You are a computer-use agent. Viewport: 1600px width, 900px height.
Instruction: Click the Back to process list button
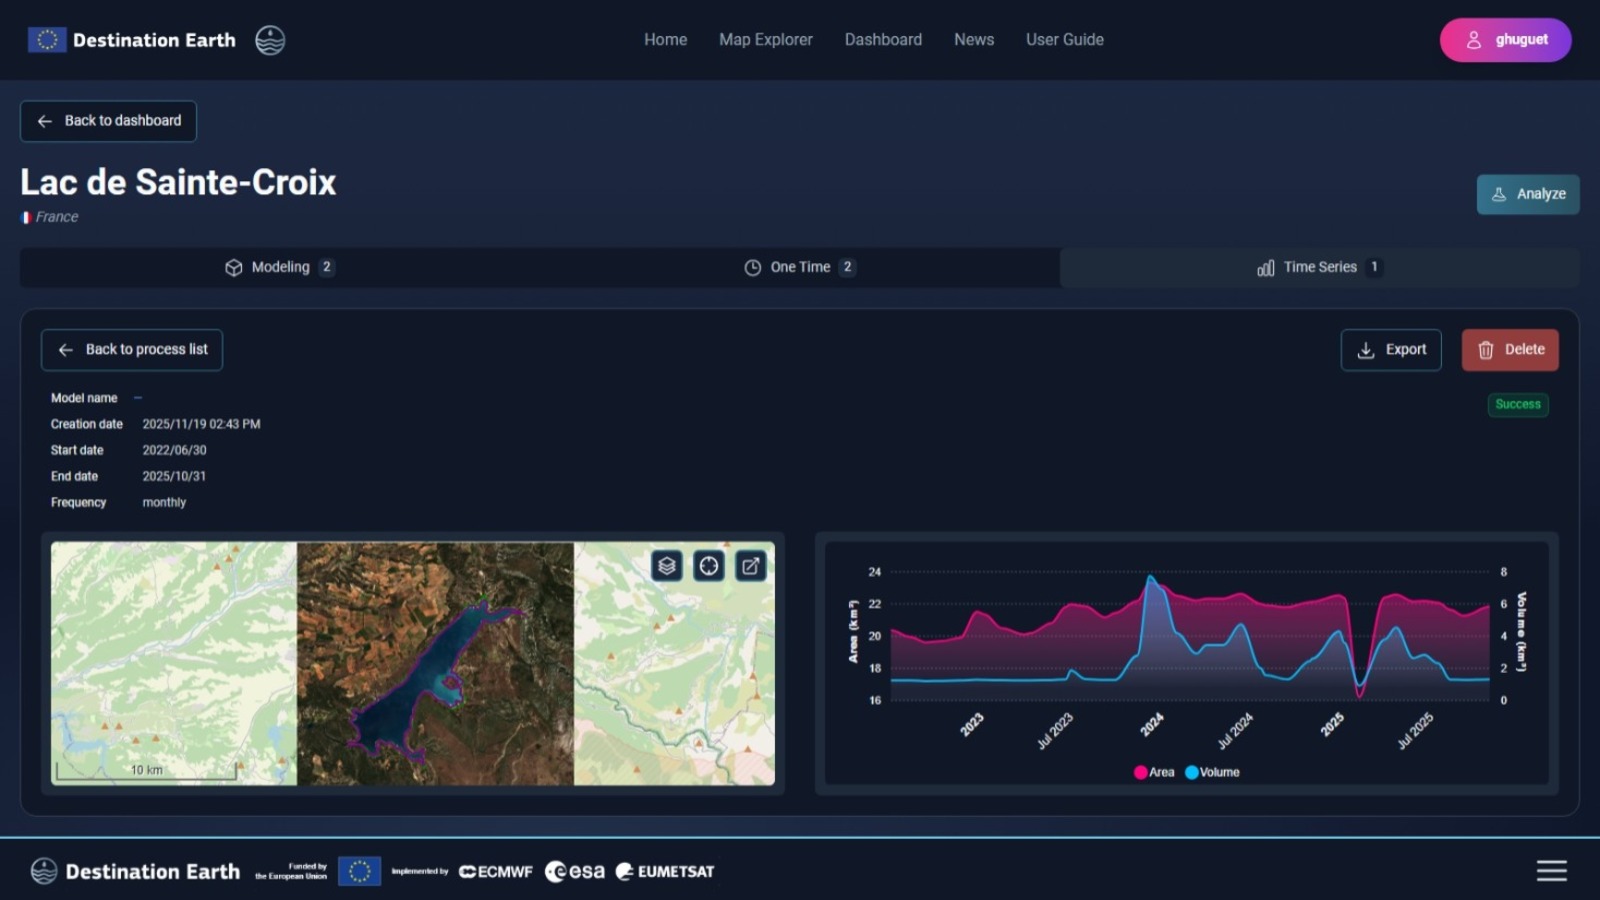(x=132, y=350)
